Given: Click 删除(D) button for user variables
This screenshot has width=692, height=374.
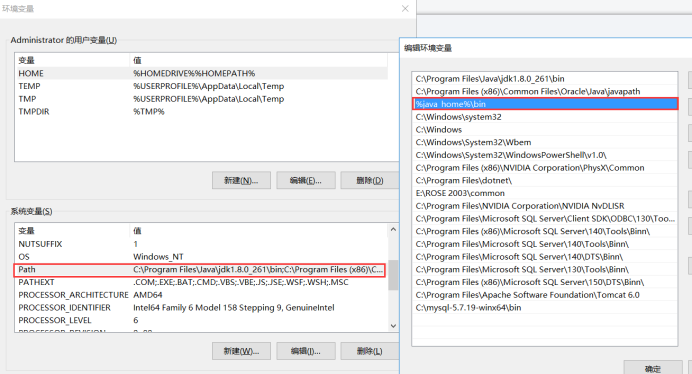Looking at the screenshot, I should (369, 180).
